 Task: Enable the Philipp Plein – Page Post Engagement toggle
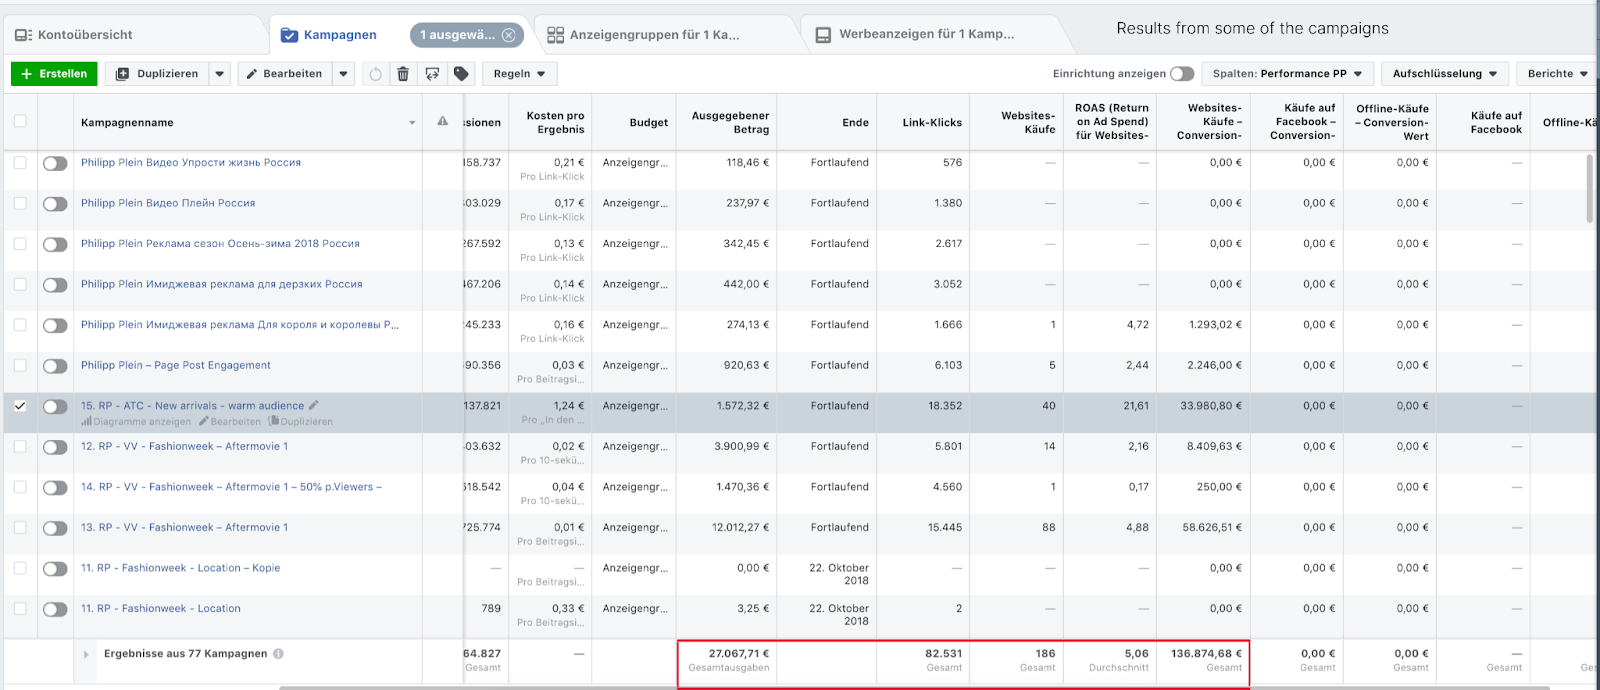pos(55,366)
